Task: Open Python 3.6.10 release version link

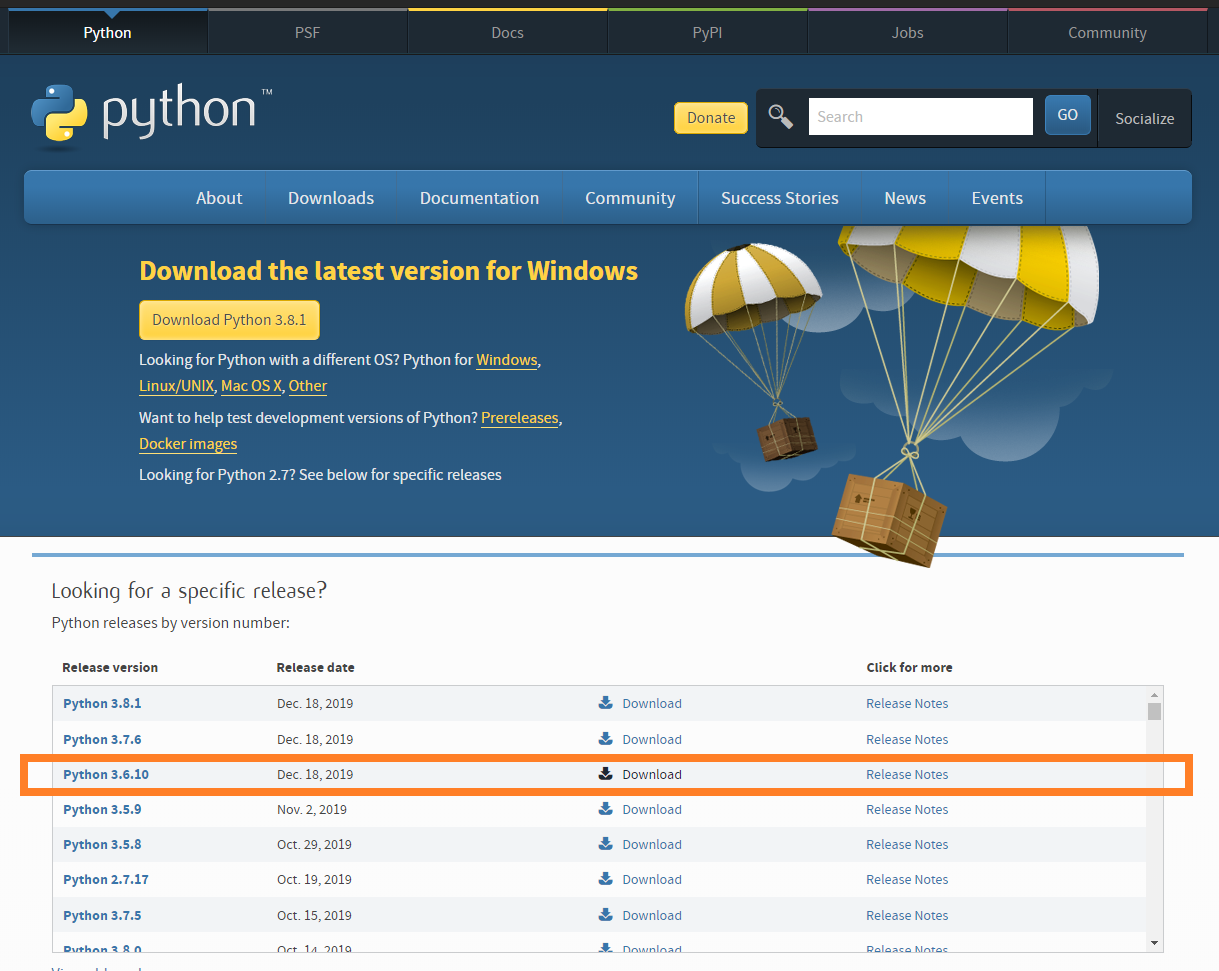Action: (x=106, y=774)
